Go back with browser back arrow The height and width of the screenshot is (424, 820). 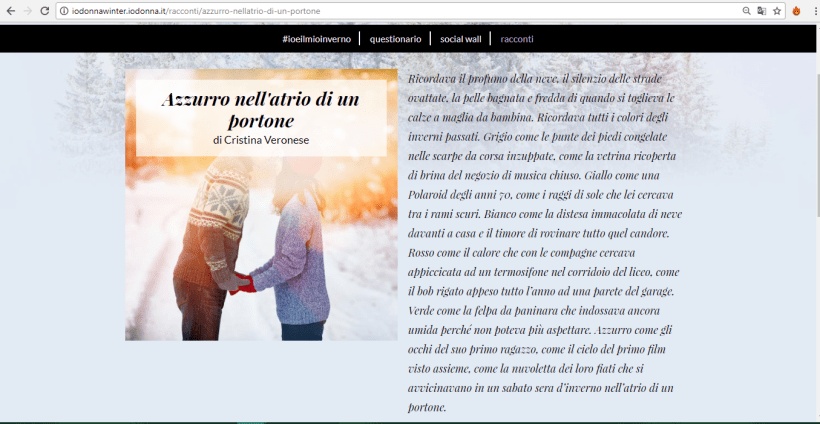tap(10, 11)
